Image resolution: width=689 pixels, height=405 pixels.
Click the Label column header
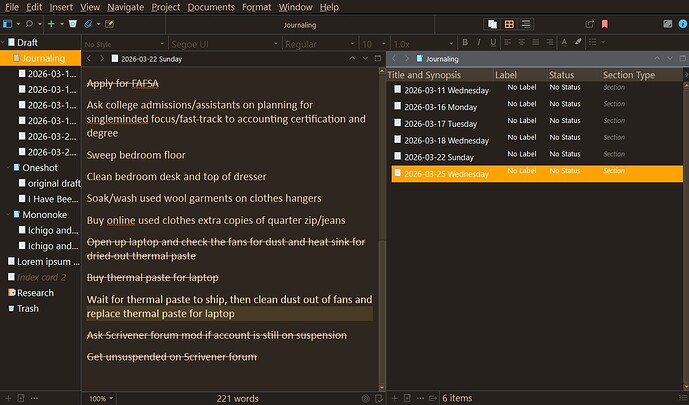(520, 75)
